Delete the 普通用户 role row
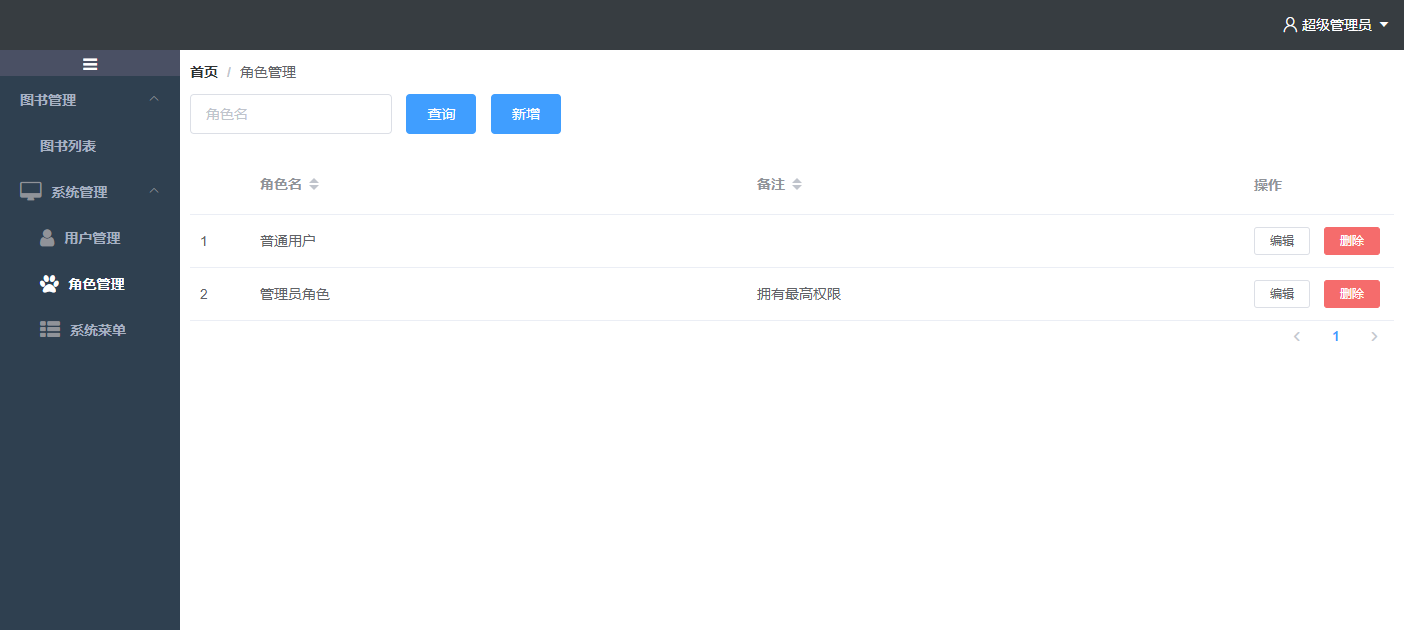 click(x=1352, y=241)
